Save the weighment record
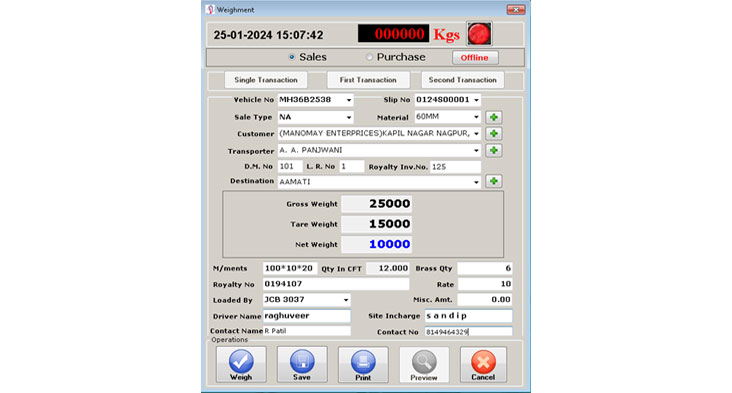This screenshot has height=393, width=732. point(302,365)
